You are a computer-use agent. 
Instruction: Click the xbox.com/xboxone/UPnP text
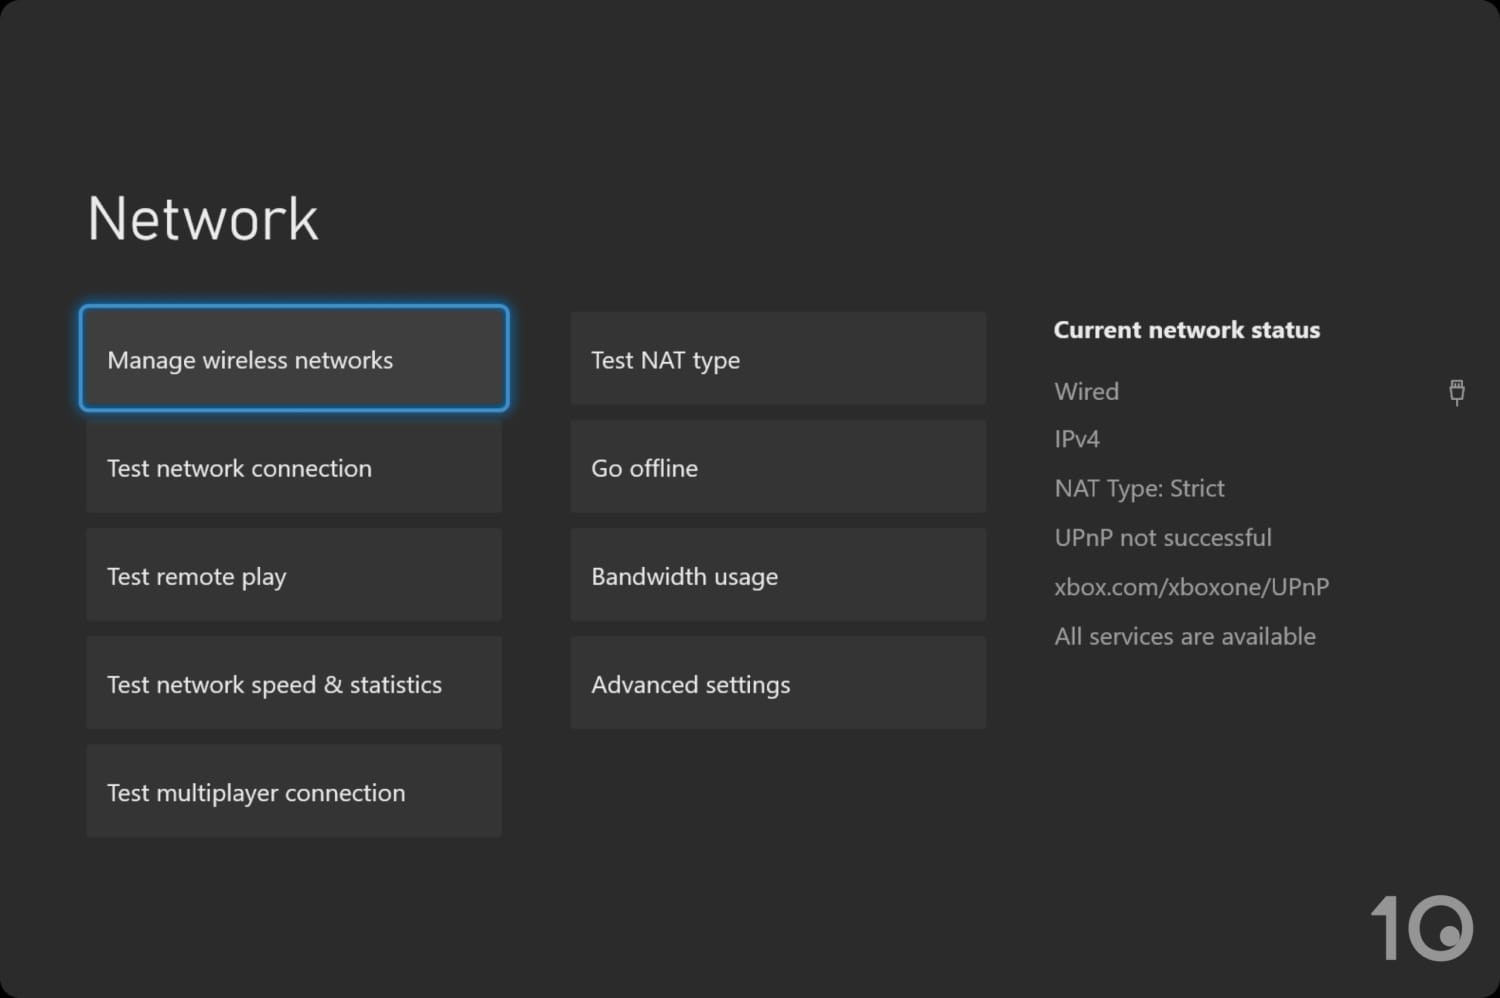pyautogui.click(x=1191, y=587)
